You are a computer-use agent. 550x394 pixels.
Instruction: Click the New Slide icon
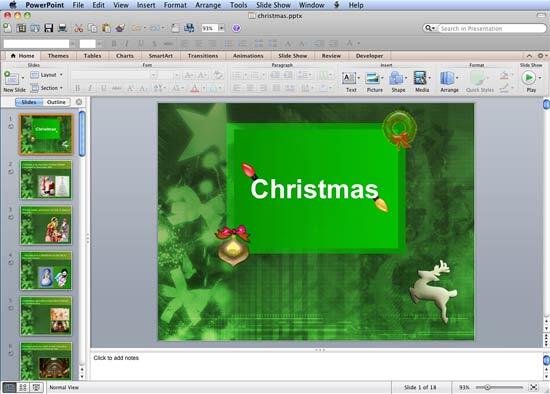[11, 78]
